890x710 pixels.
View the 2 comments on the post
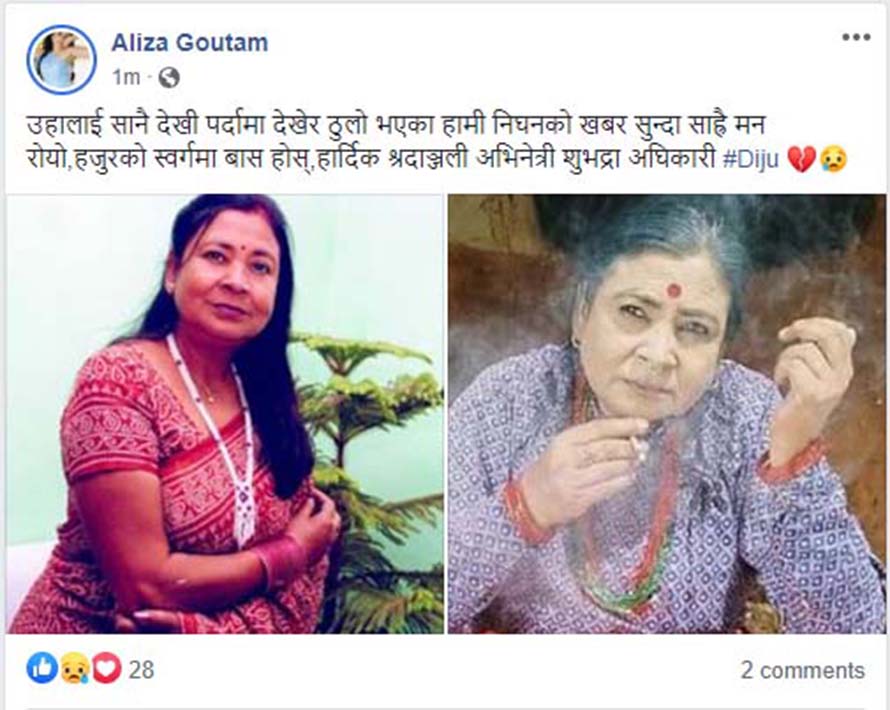pos(803,670)
